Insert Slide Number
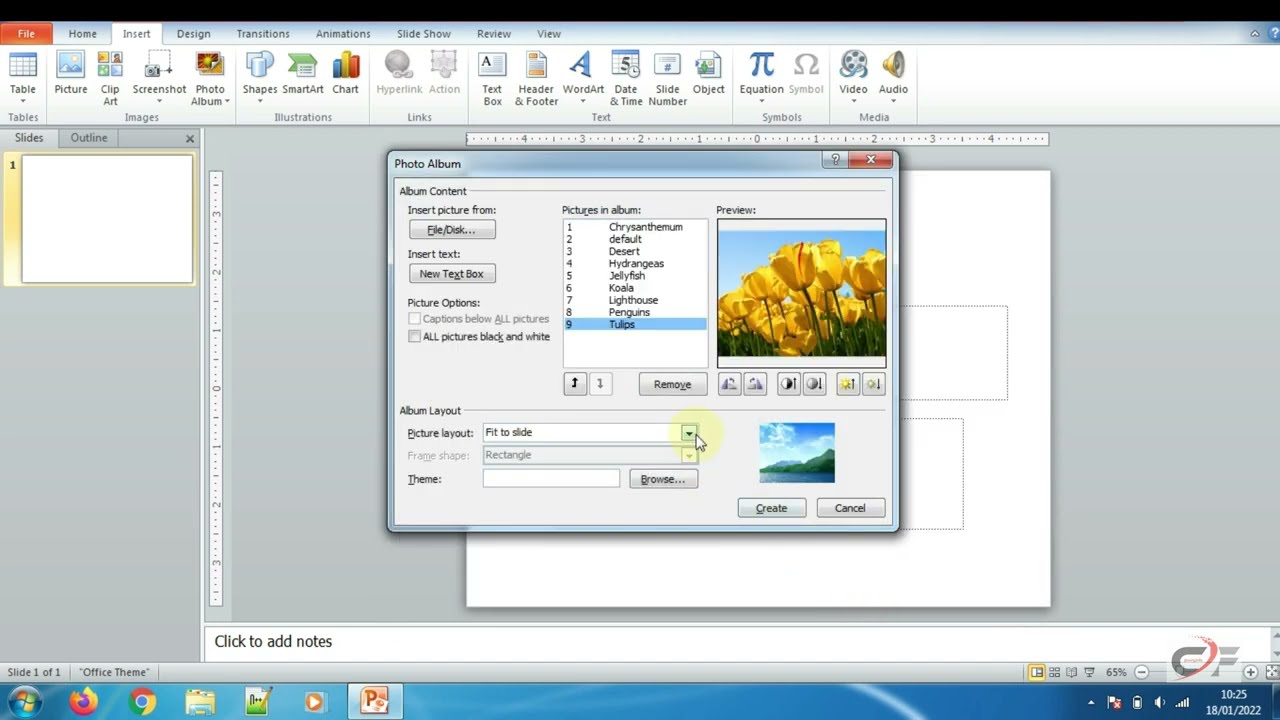This screenshot has width=1280, height=720. (x=667, y=78)
